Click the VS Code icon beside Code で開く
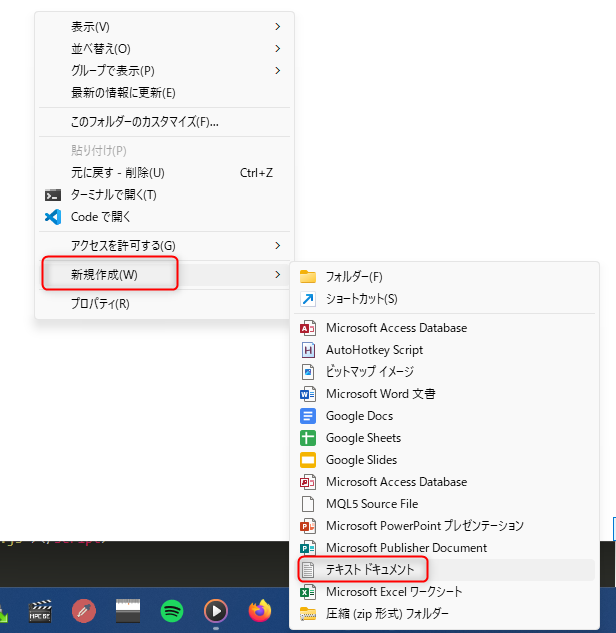Viewport: 616px width, 633px height. point(53,217)
